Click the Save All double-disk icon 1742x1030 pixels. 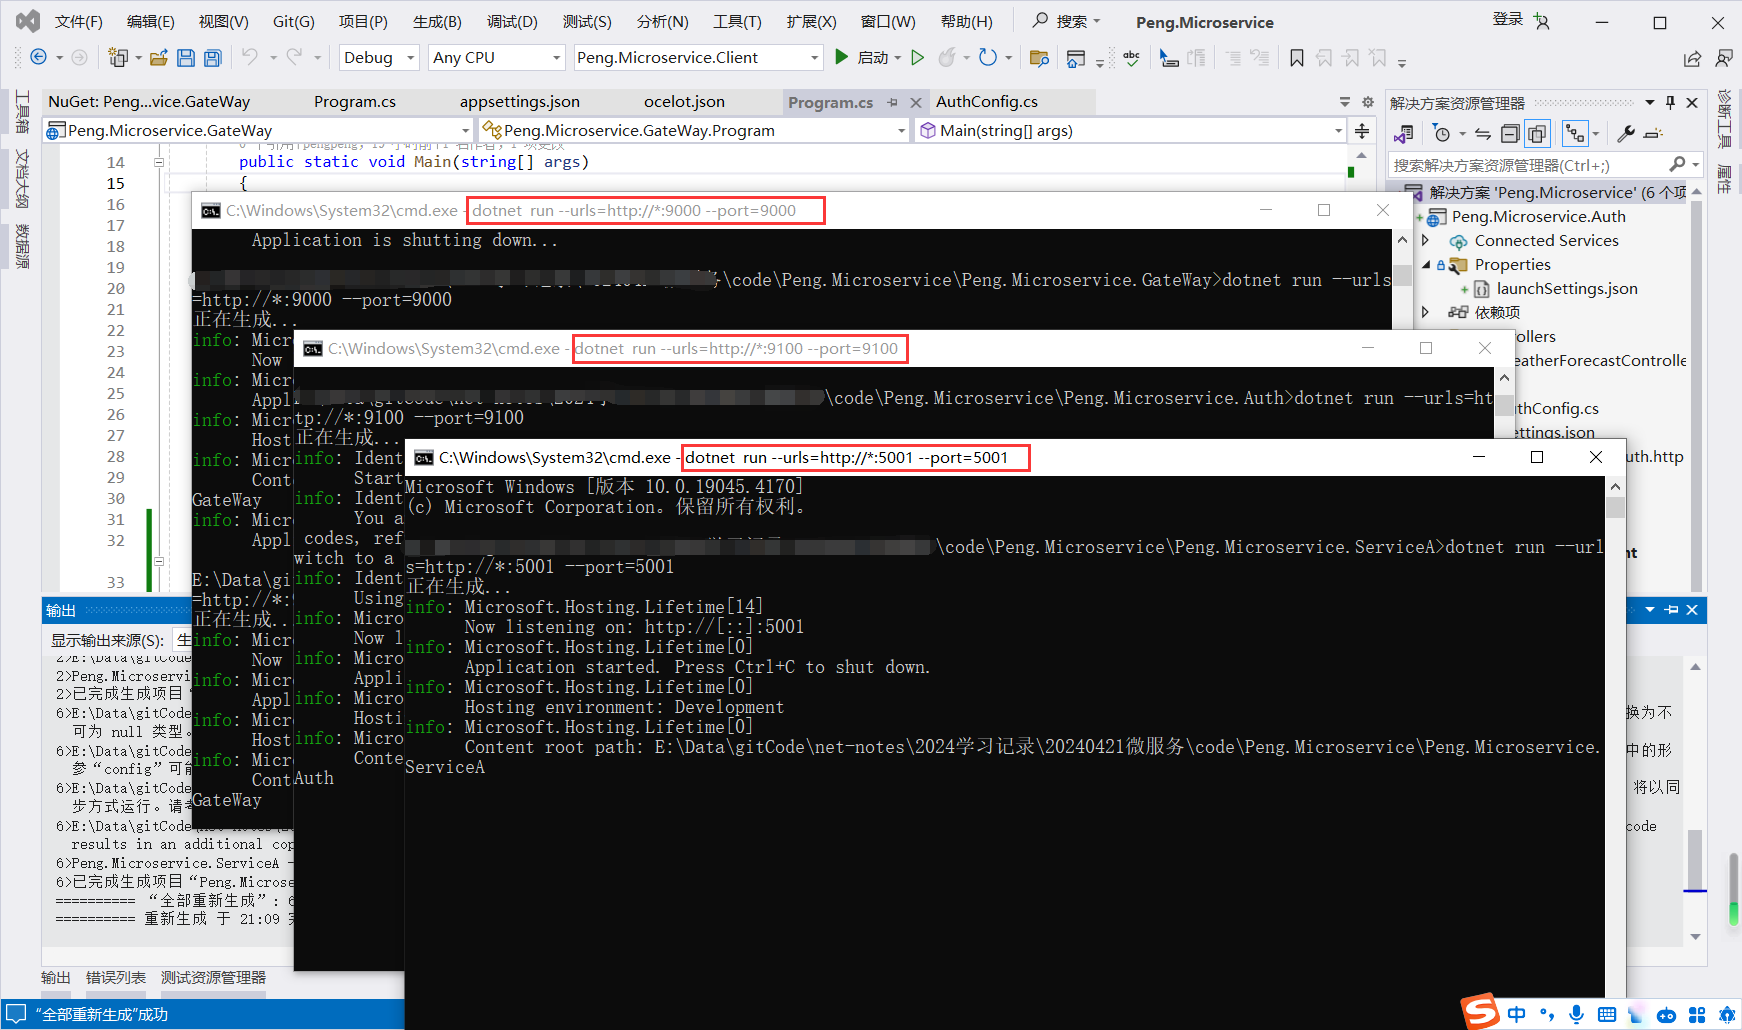[213, 58]
